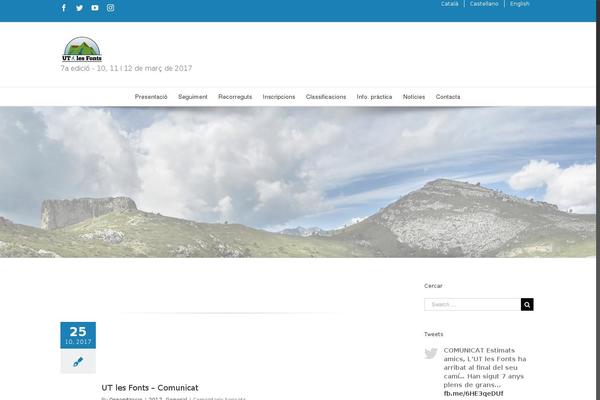The width and height of the screenshot is (600, 400).
Task: Open the Inscripcions menu
Action: pos(279,97)
